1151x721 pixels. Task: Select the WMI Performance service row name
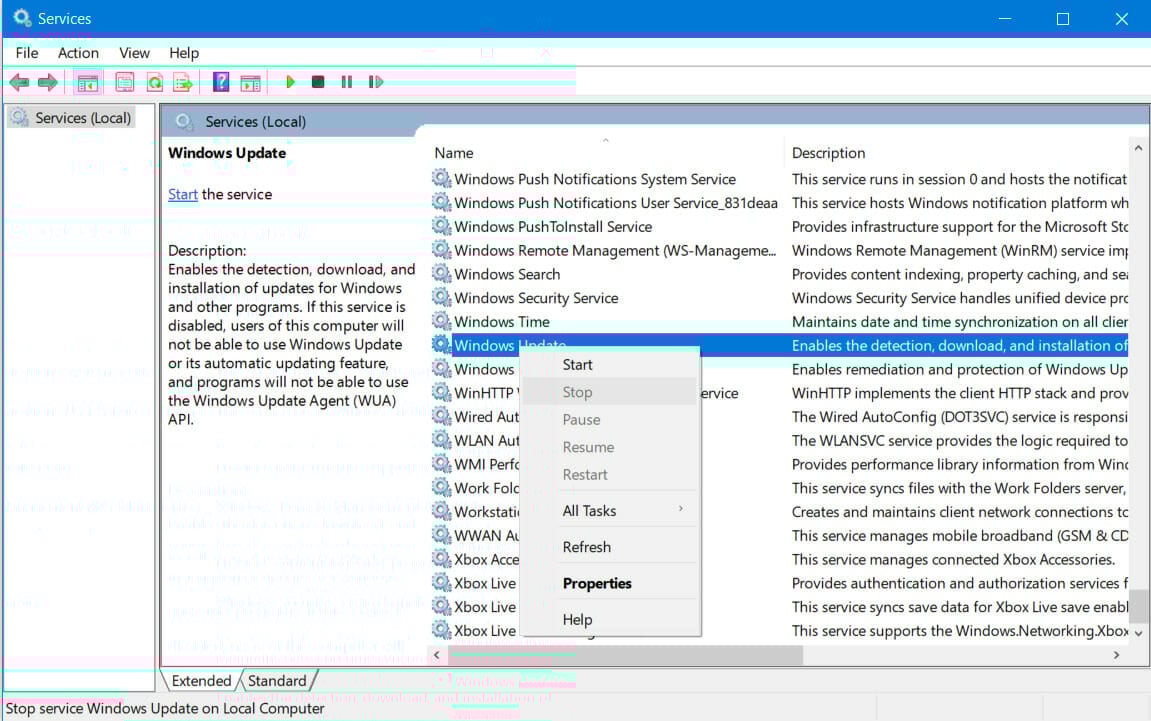pyautogui.click(x=487, y=464)
